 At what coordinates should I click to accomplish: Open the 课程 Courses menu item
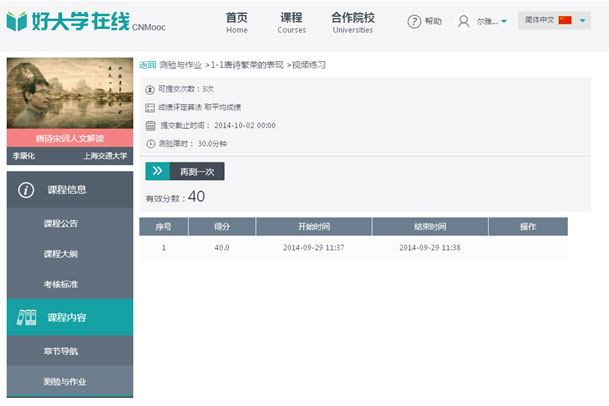point(291,23)
